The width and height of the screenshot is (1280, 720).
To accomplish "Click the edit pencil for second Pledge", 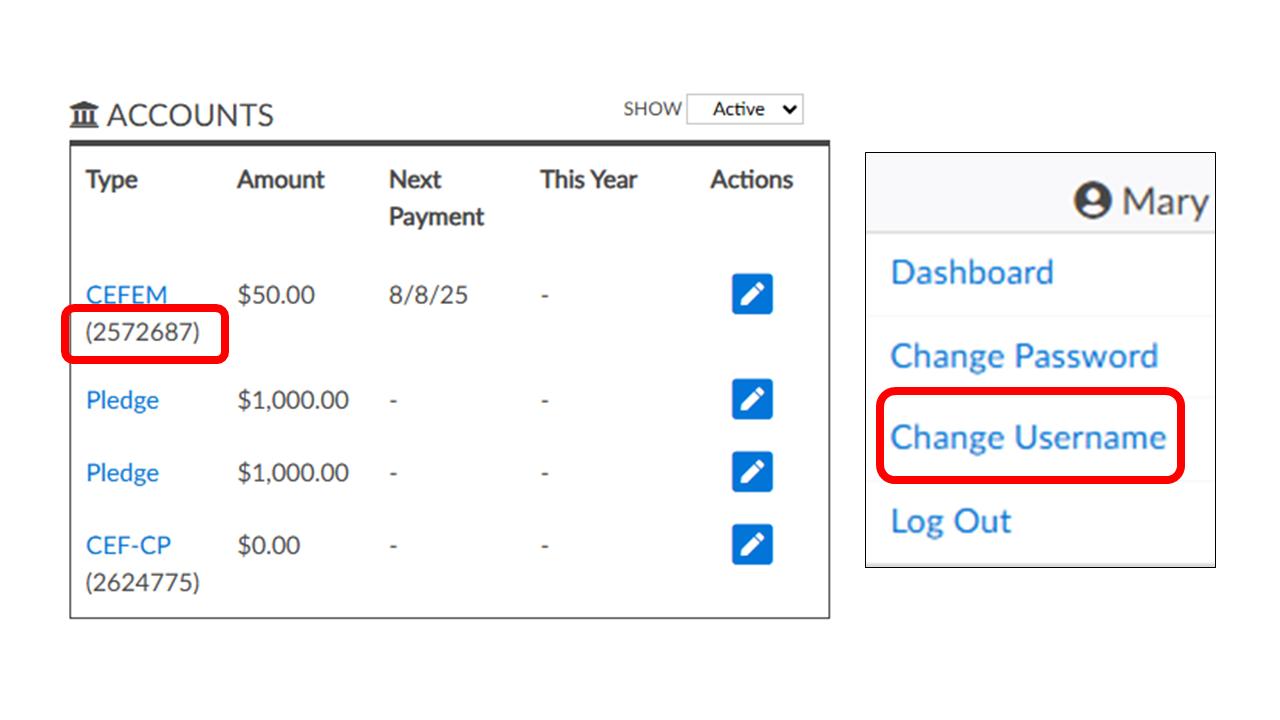I will tap(752, 472).
